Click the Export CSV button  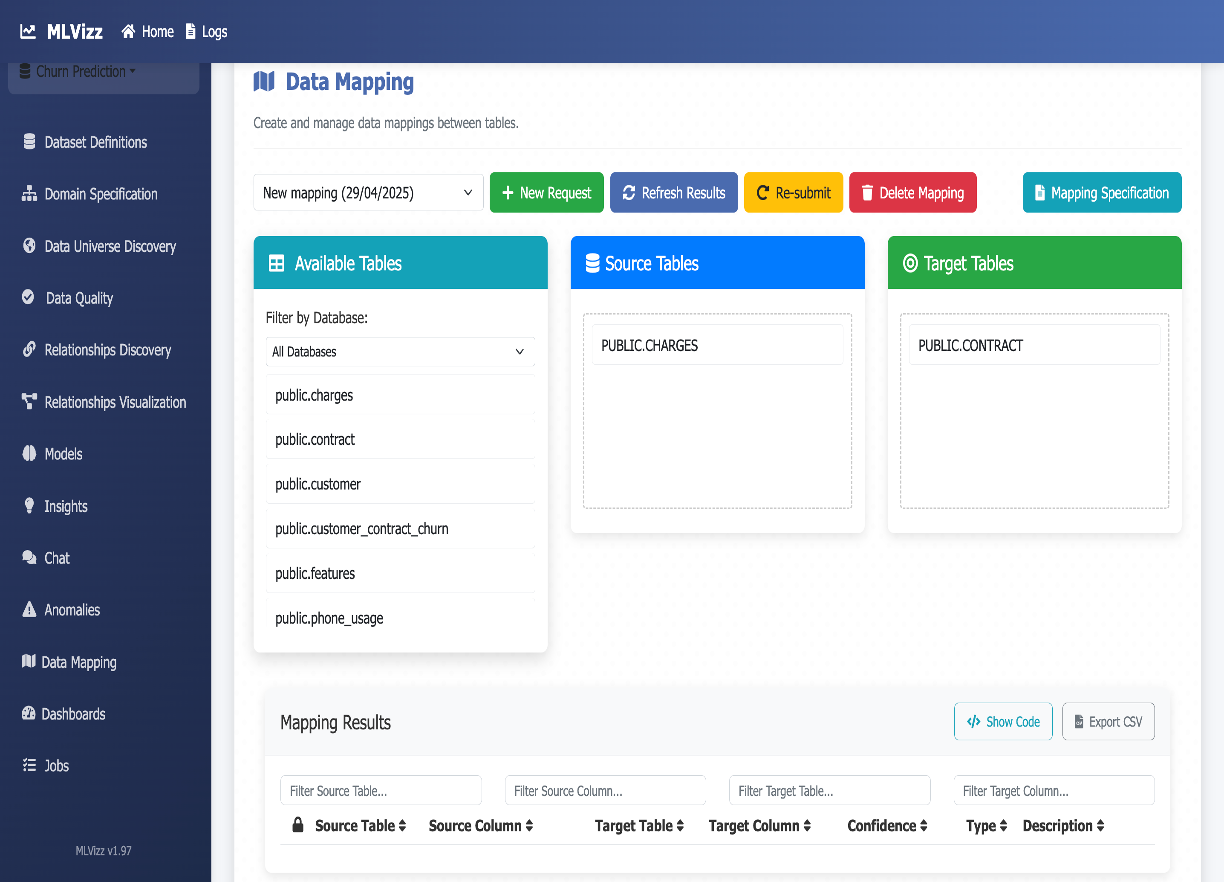[x=1108, y=721]
